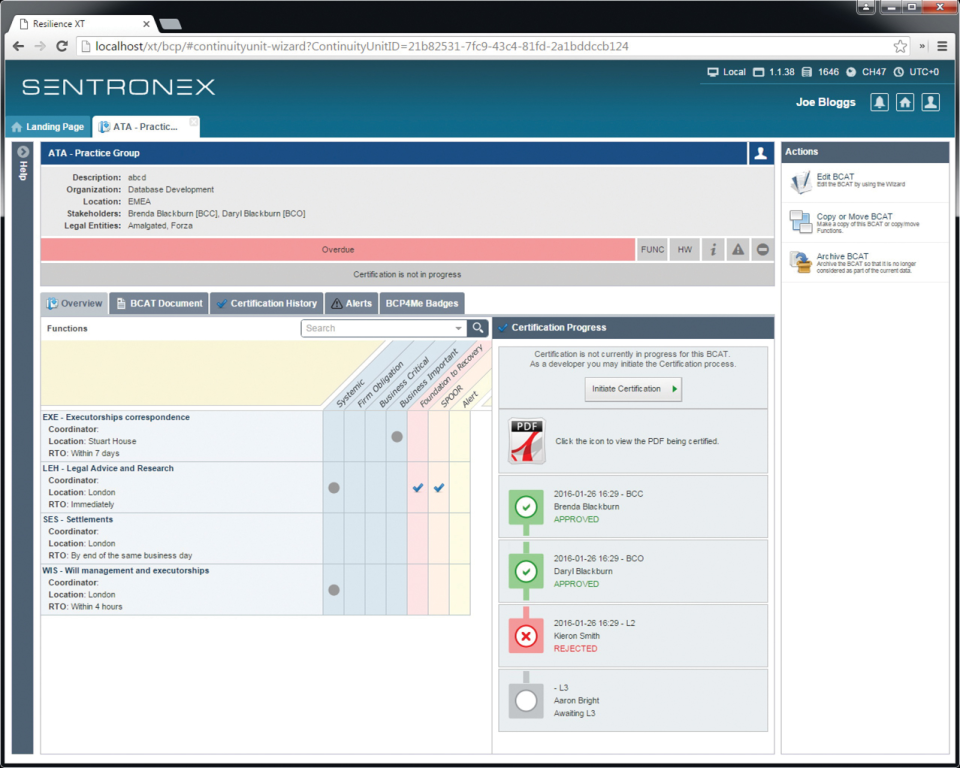Screen dimensions: 960x768
Task: Click Initiate Certification button
Action: click(633, 389)
